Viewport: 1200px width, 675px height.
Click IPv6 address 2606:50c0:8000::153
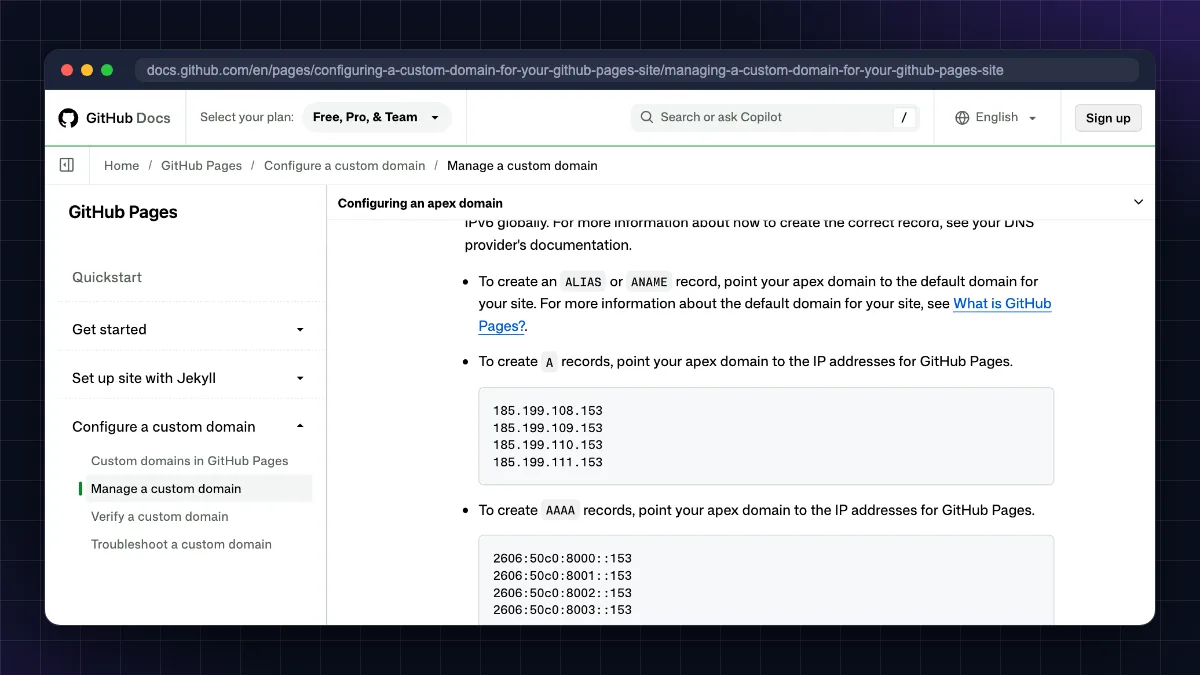(x=562, y=559)
